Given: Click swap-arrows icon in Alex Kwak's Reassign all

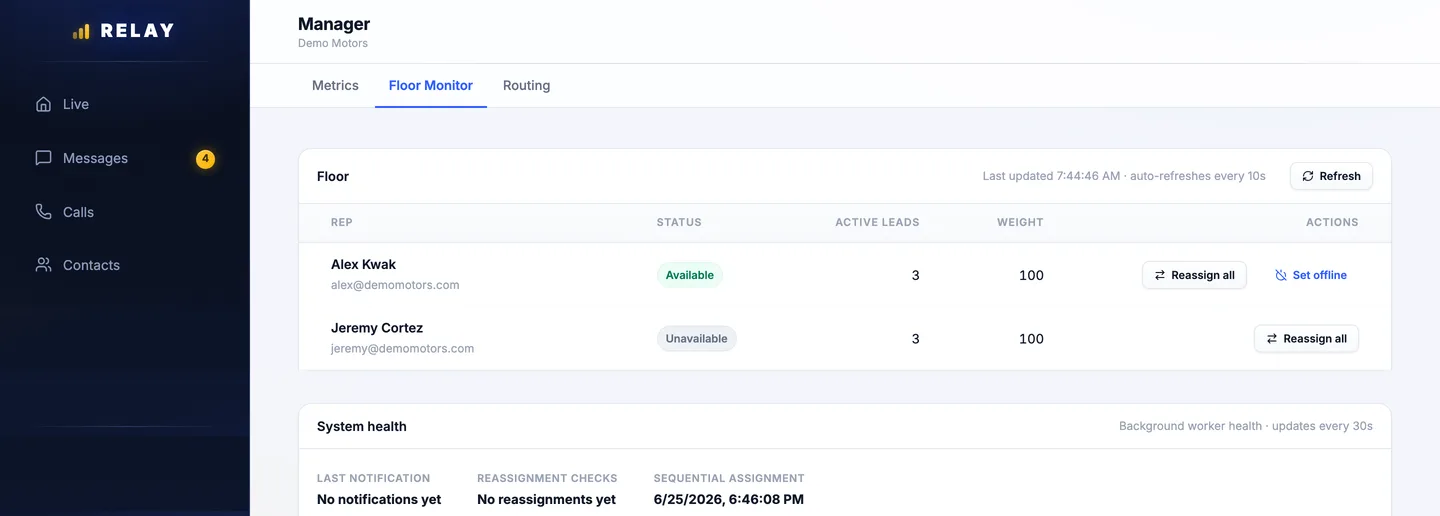Looking at the screenshot, I should (x=1160, y=275).
